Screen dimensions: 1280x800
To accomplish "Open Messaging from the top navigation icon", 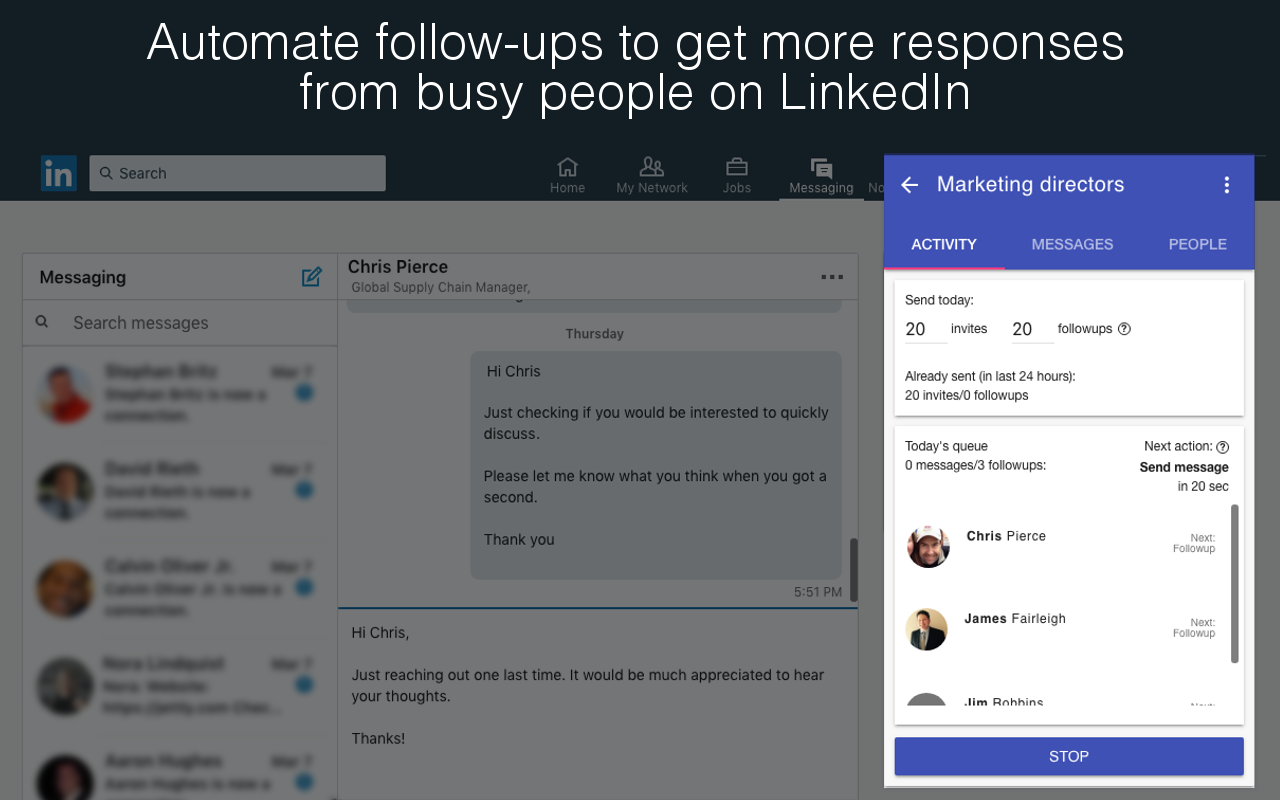I will [820, 168].
